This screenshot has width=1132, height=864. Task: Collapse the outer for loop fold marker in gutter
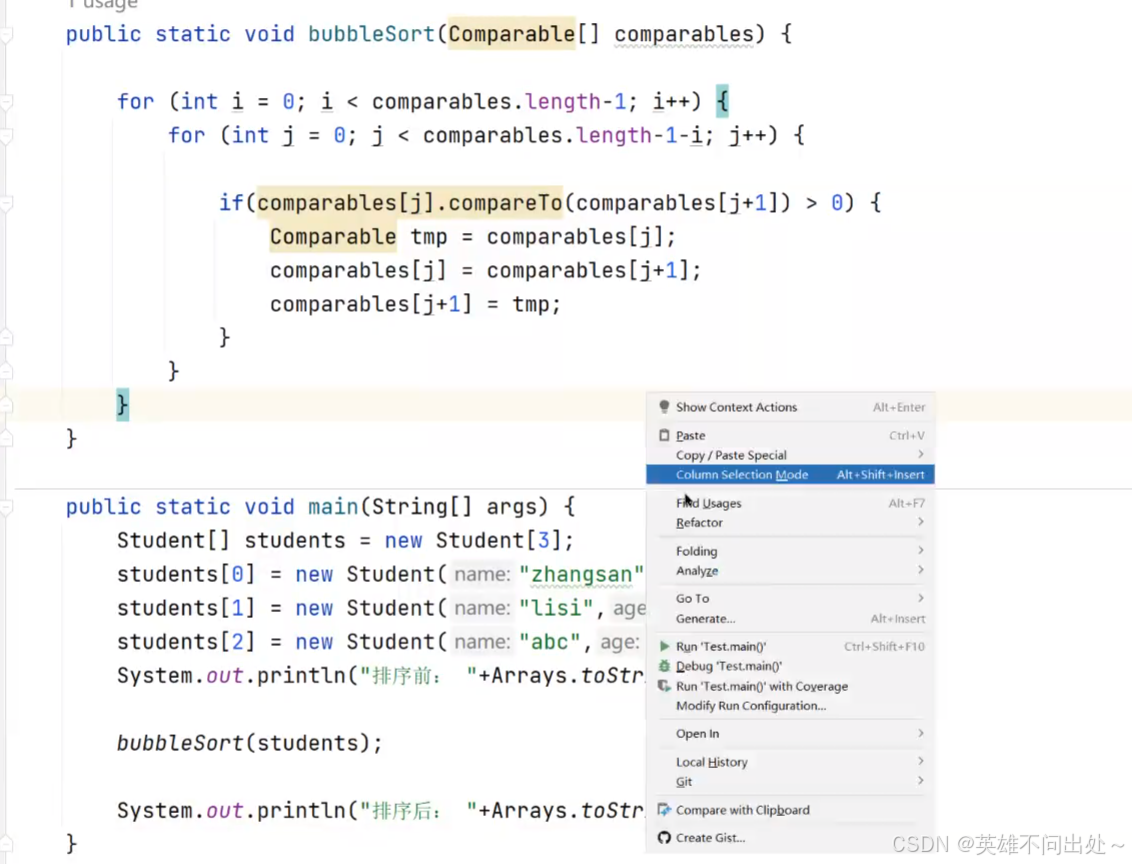tap(6, 102)
